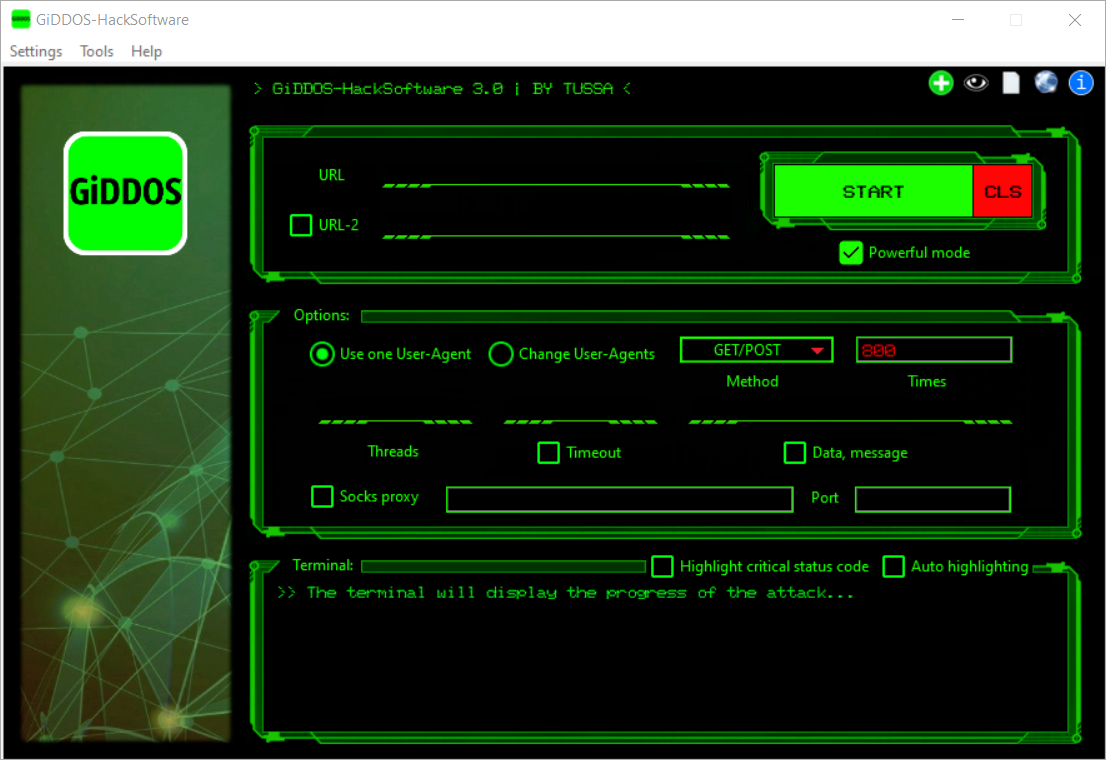1106x760 pixels.
Task: Click the eye icon in top toolbar
Action: (x=976, y=83)
